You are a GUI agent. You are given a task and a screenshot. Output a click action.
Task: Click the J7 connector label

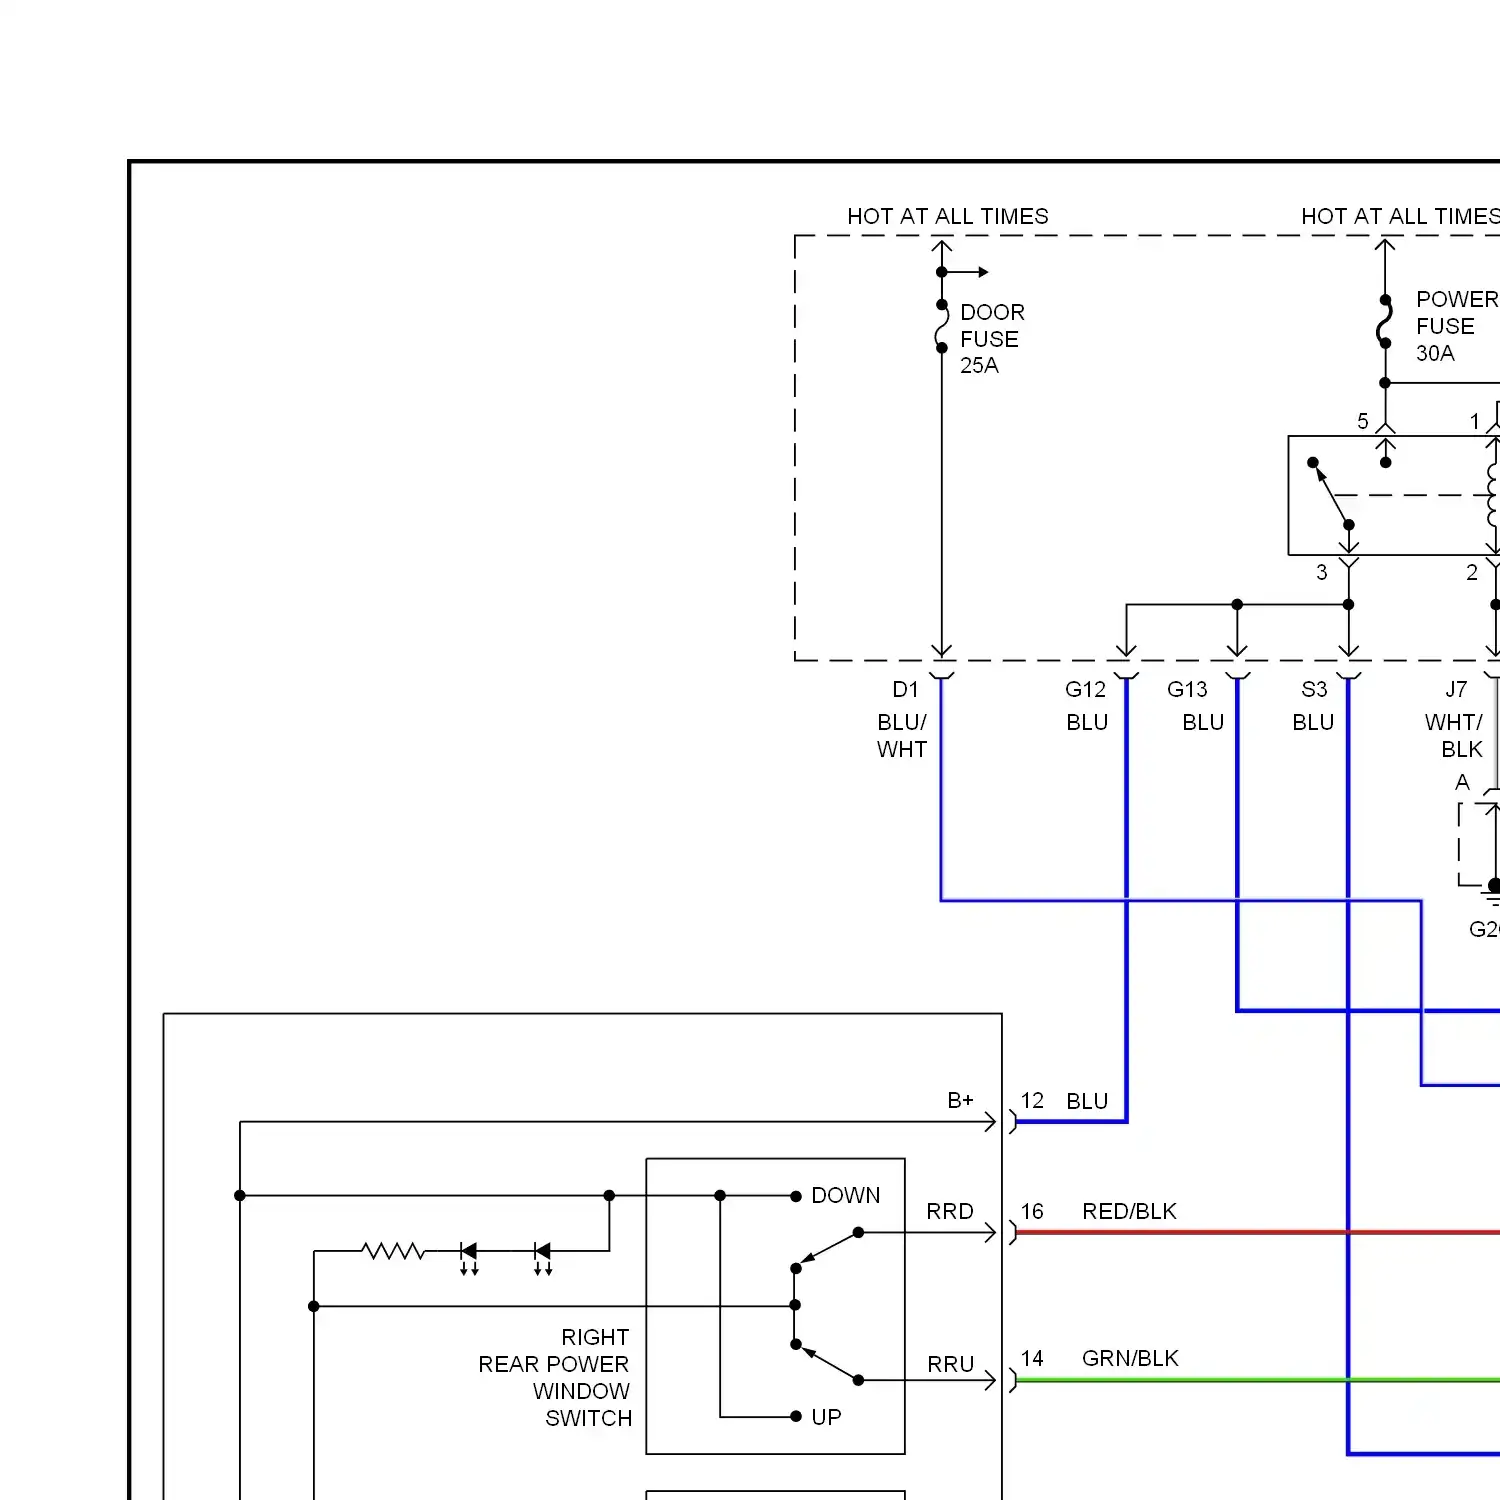coord(1456,690)
